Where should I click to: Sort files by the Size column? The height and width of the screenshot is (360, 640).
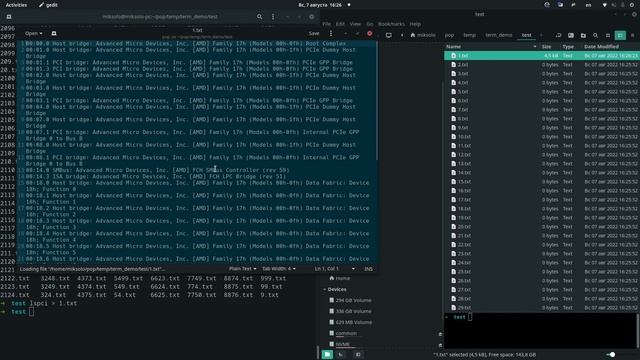click(547, 47)
